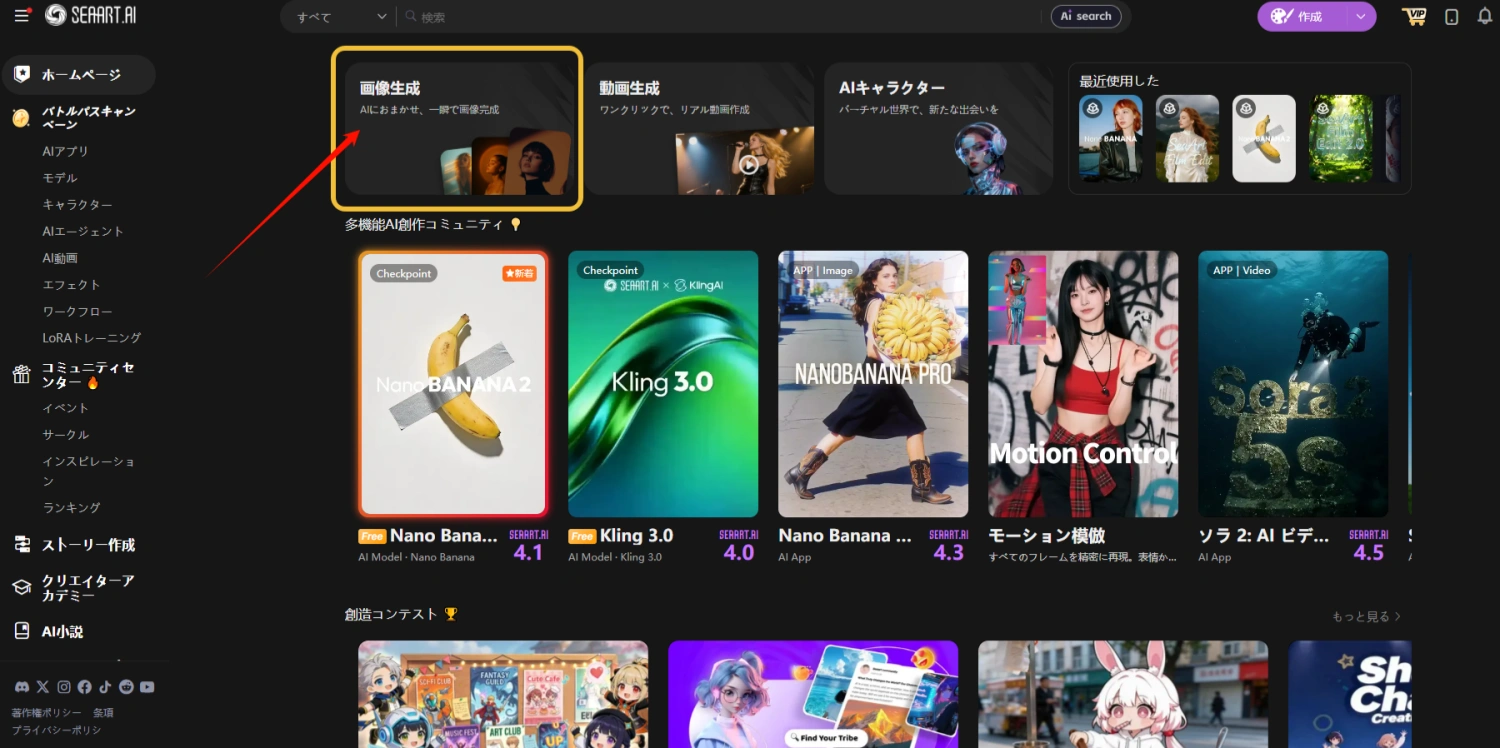
Task: Click the purple 作成 button
Action: [x=1299, y=16]
